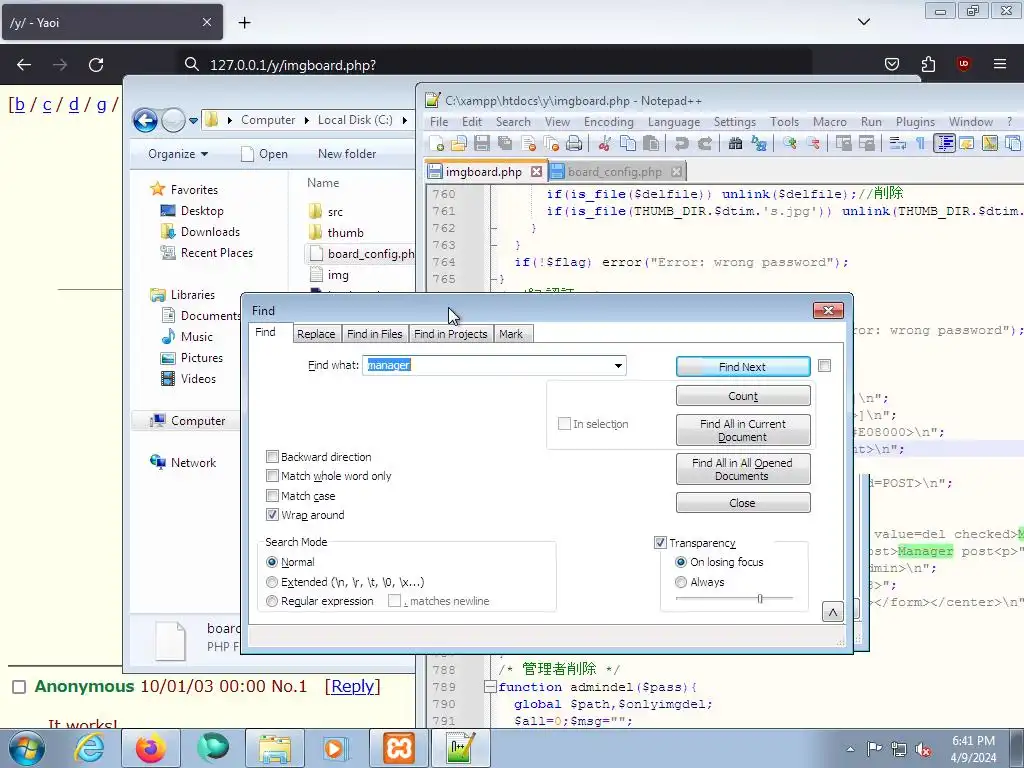Click the uBlock Origin extension icon in Firefox
Viewport: 1024px width, 768px height.
(963, 64)
